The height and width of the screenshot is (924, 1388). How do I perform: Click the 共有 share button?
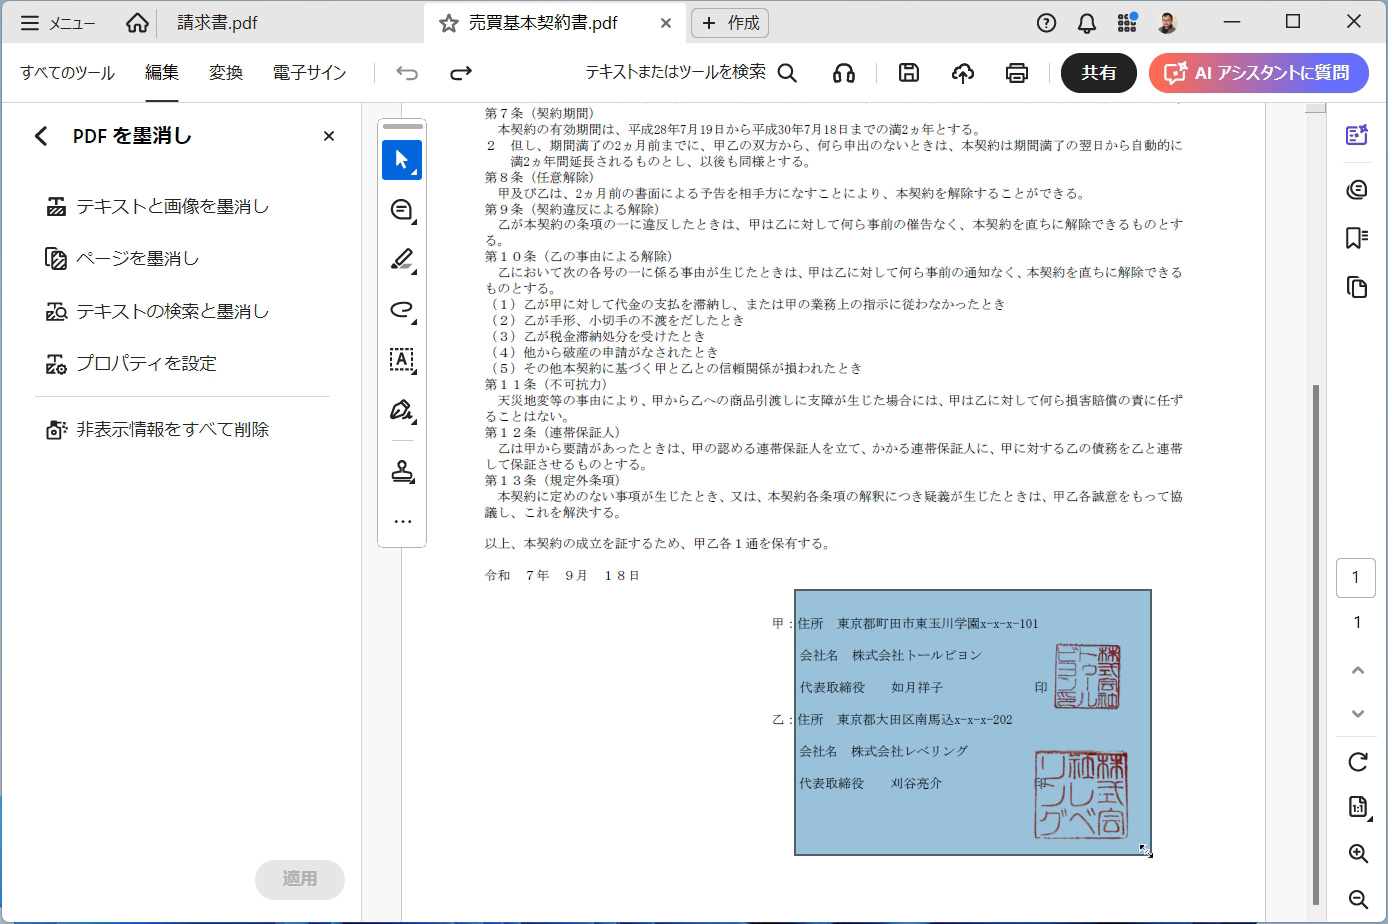pyautogui.click(x=1099, y=72)
